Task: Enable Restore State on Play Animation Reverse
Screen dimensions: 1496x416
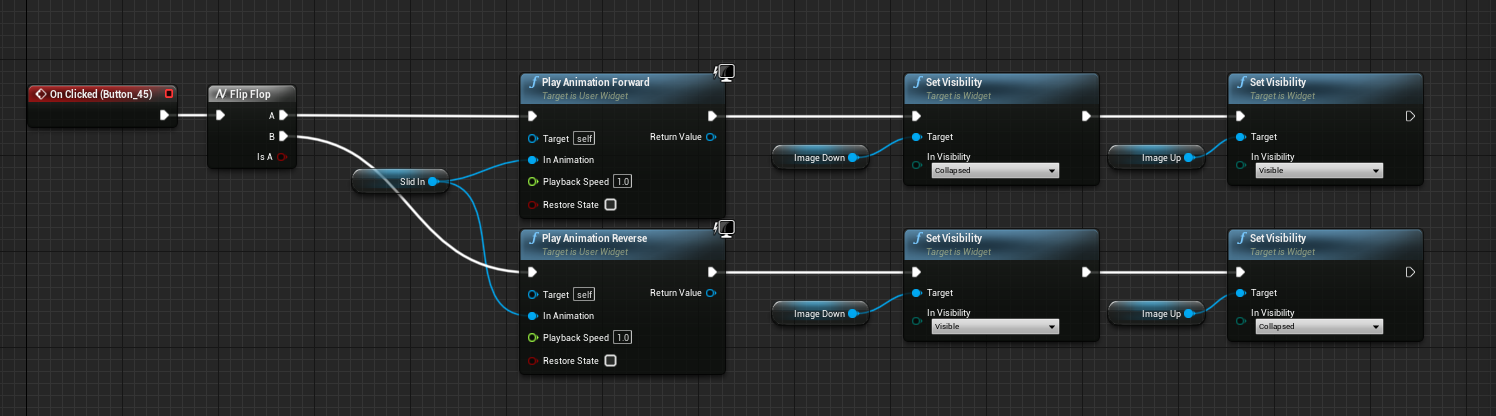Action: 610,361
